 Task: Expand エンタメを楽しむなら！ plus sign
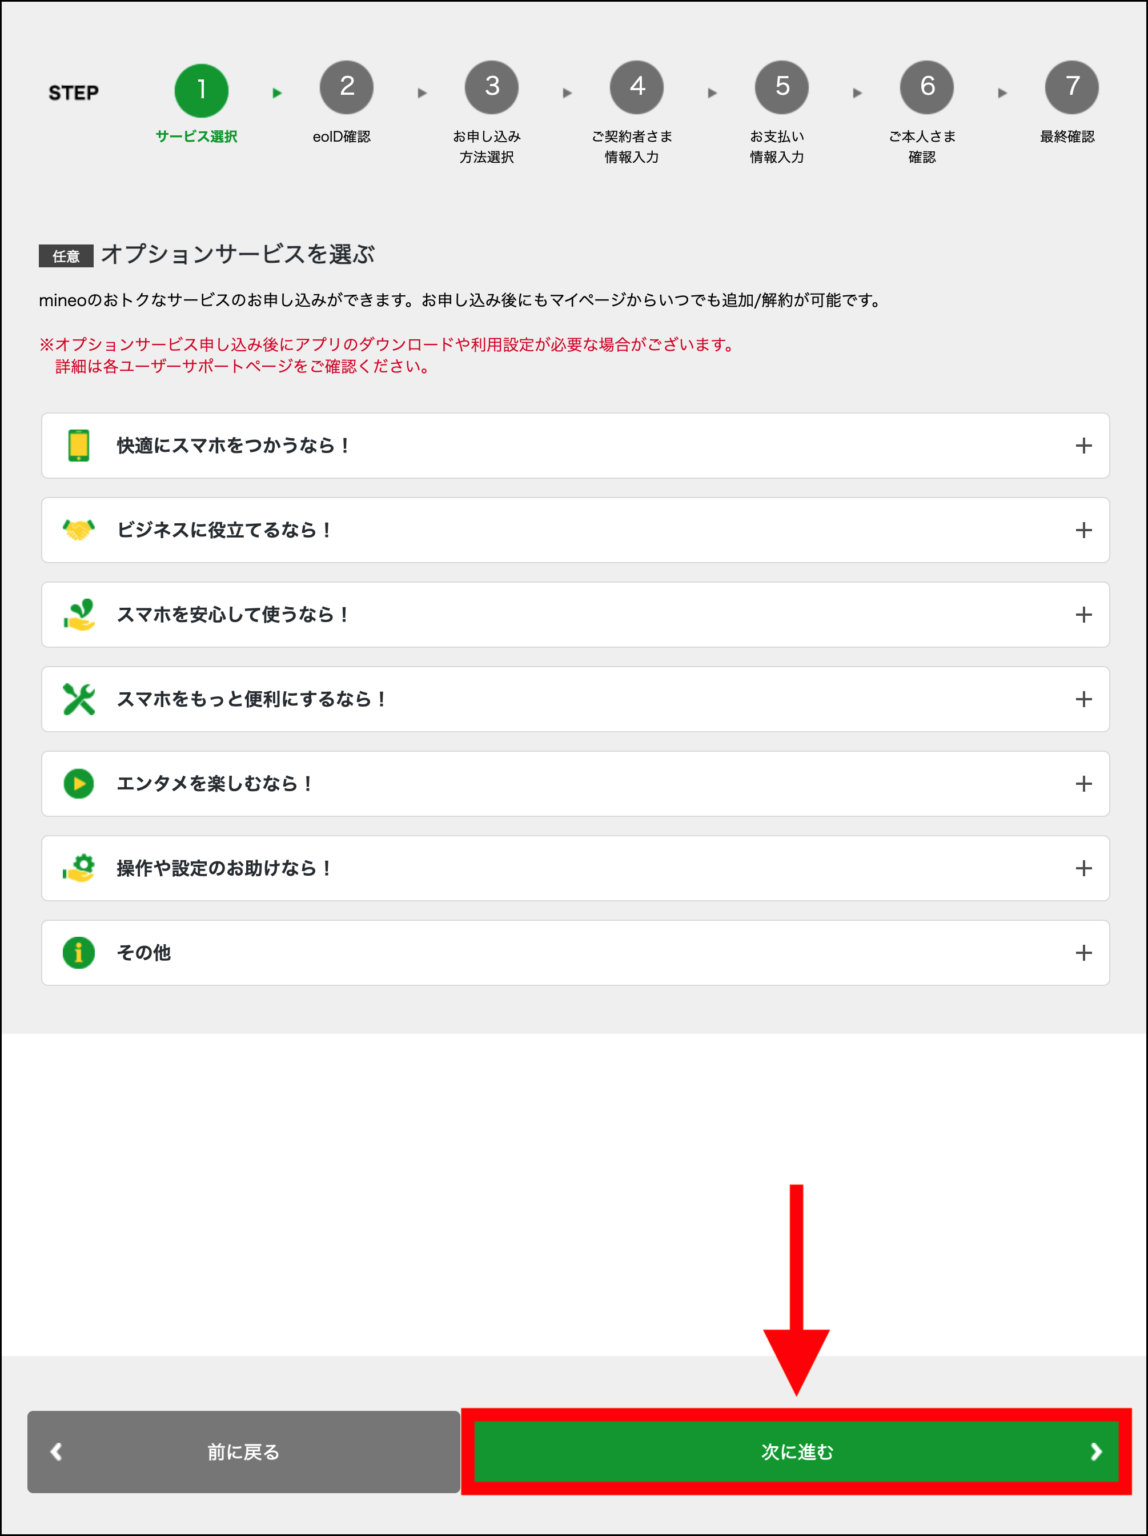[x=1083, y=783]
